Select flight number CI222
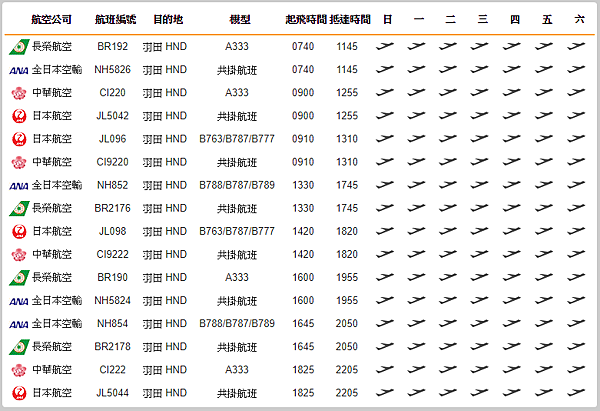The width and height of the screenshot is (600, 411). tap(112, 370)
